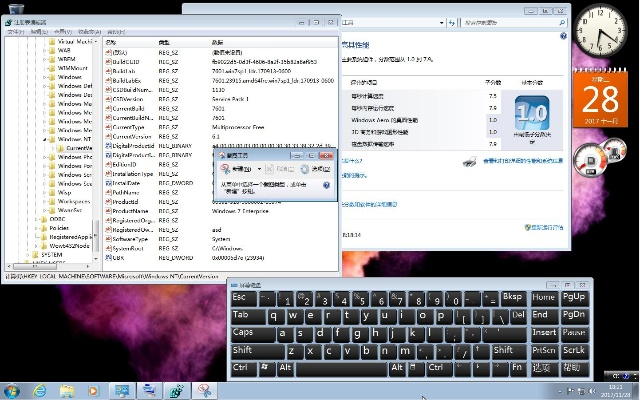The image size is (640, 400).
Task: Click the 1.0 base score badge
Action: click(x=532, y=113)
